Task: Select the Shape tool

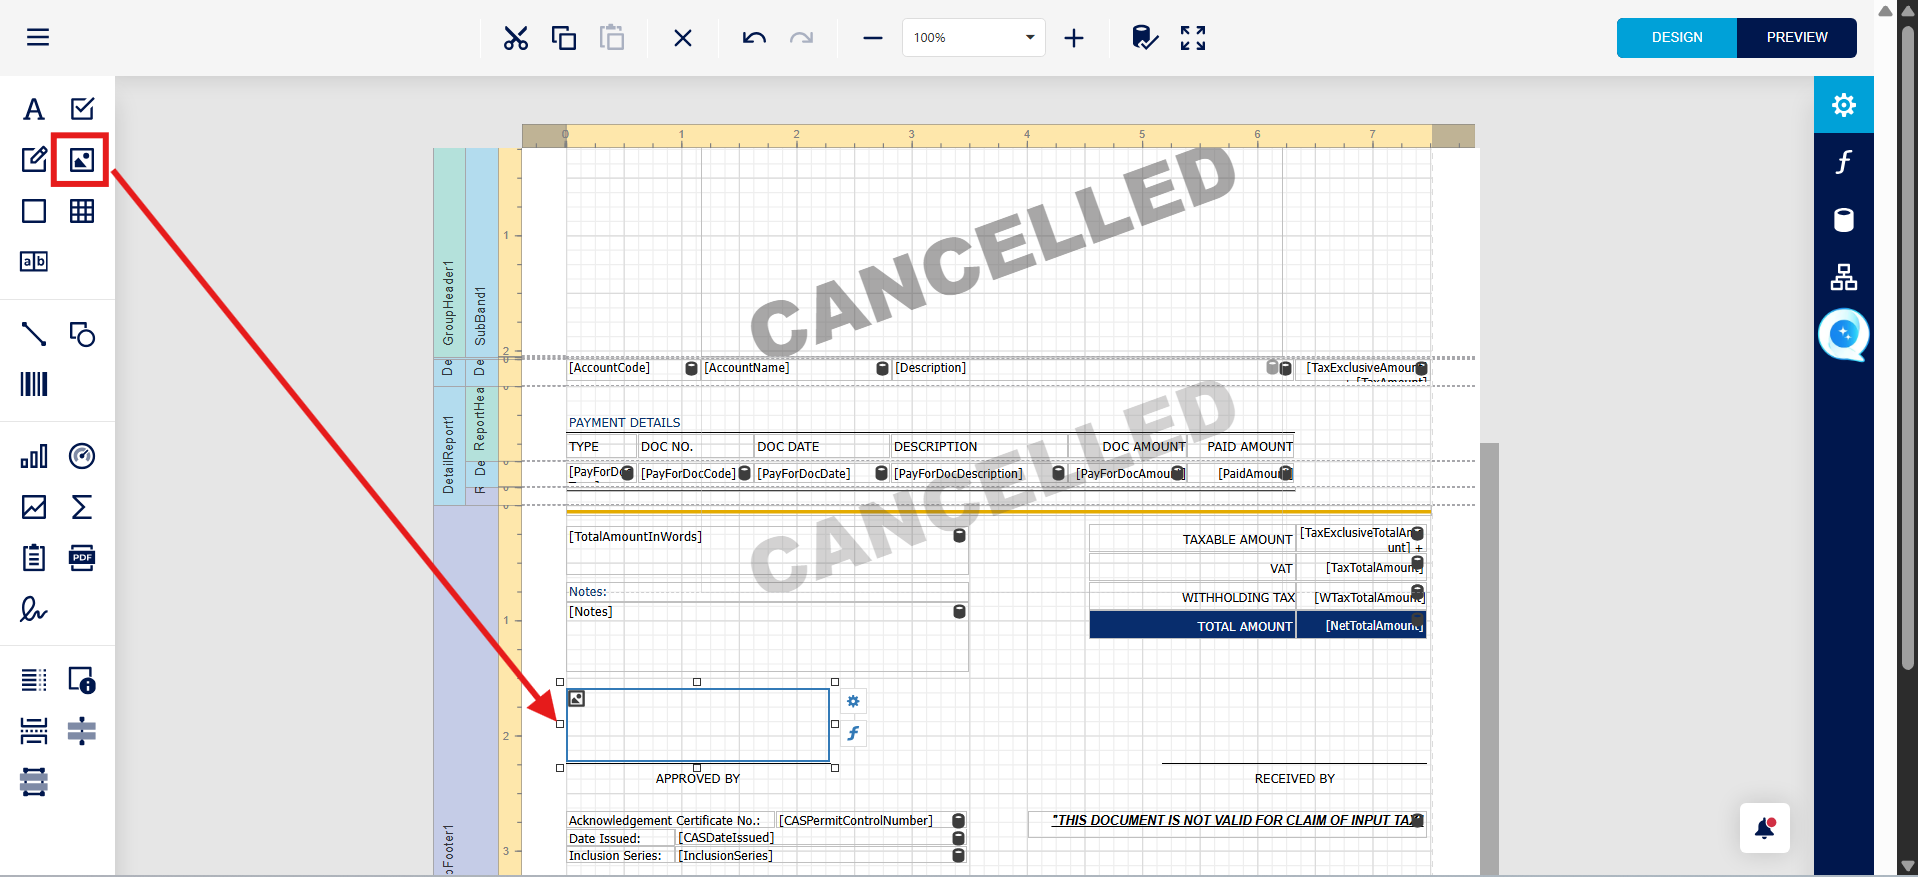Action: 82,334
